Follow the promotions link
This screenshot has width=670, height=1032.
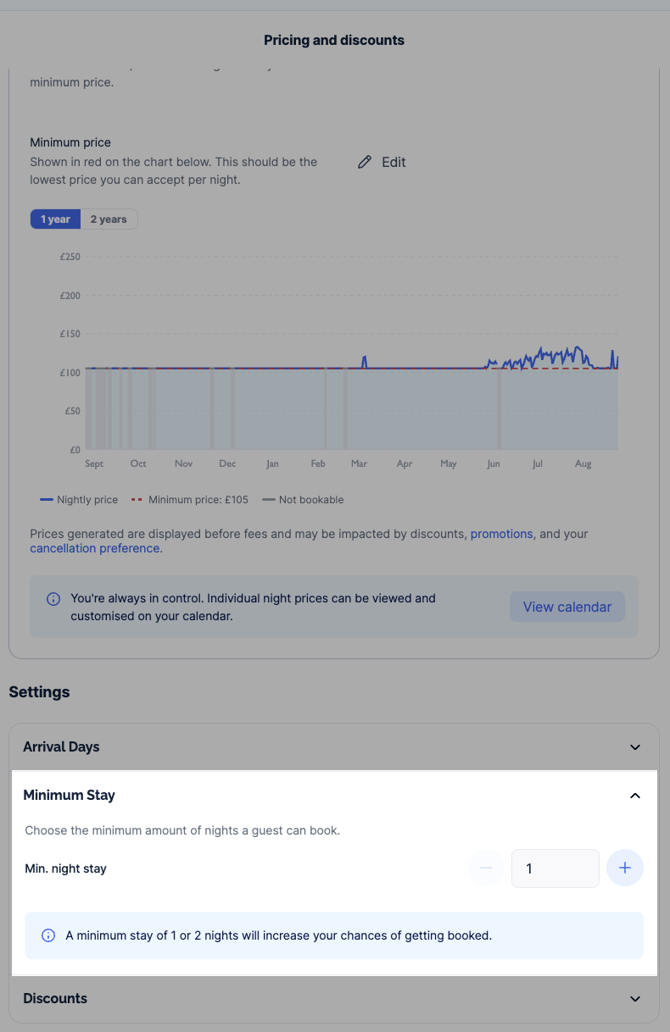click(502, 534)
